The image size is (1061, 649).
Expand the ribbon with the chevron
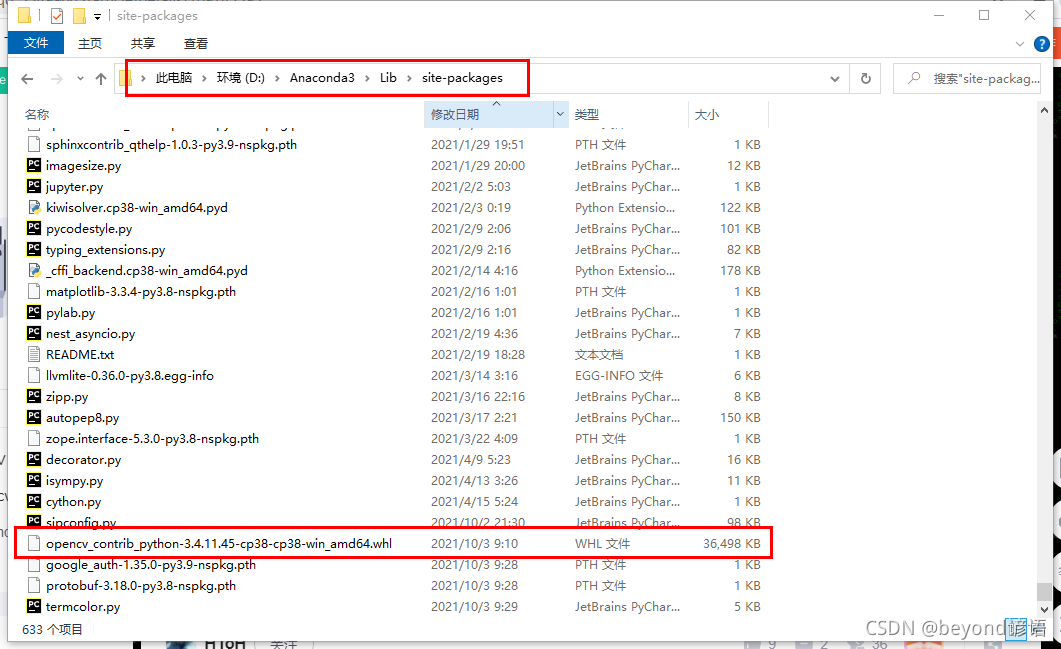tap(1020, 44)
